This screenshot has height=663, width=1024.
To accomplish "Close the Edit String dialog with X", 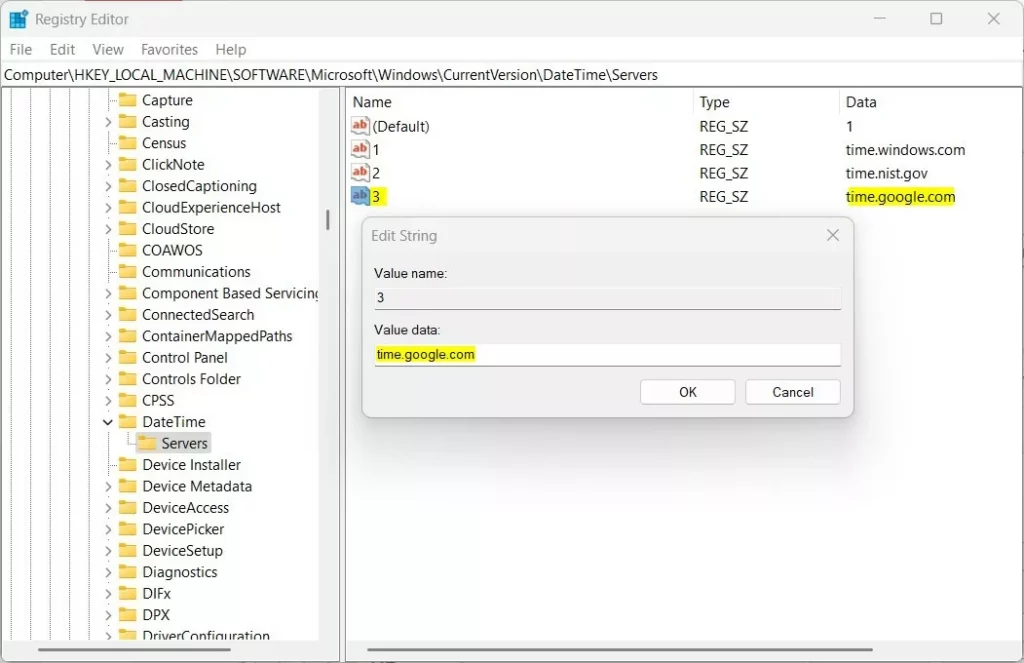I will pyautogui.click(x=833, y=235).
